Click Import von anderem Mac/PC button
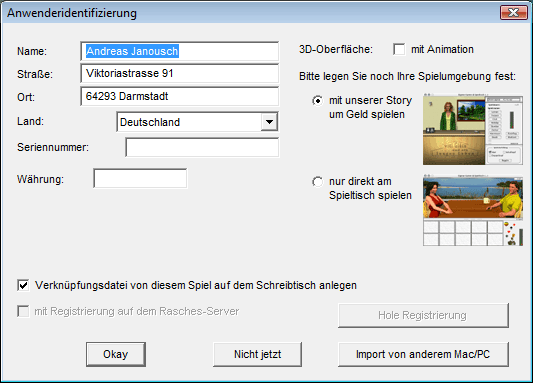This screenshot has height=383, width=533. (423, 354)
